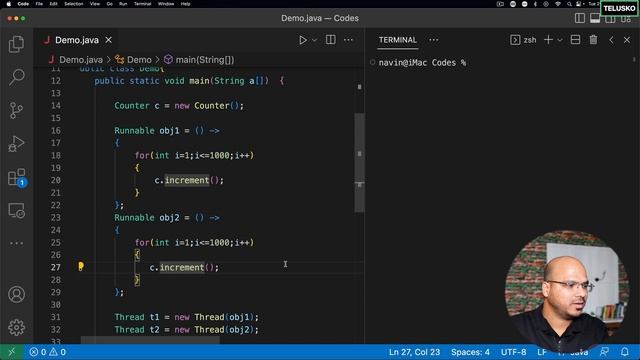Viewport: 640px width, 360px height.
Task: Click the editor vertical scrollbar
Action: 359,162
